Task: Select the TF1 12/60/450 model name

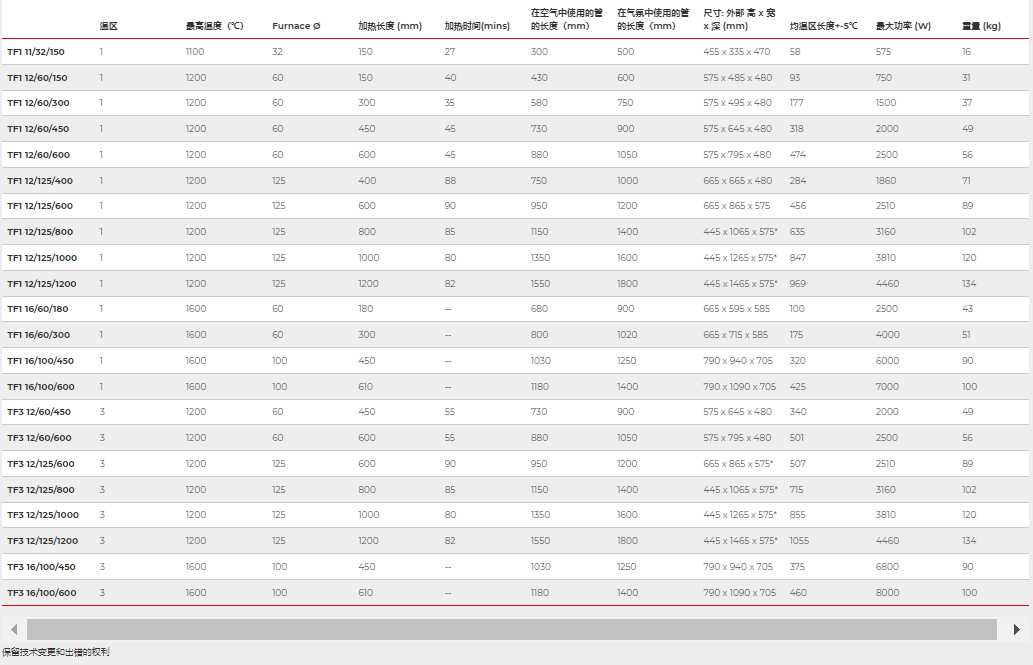Action: [38, 129]
